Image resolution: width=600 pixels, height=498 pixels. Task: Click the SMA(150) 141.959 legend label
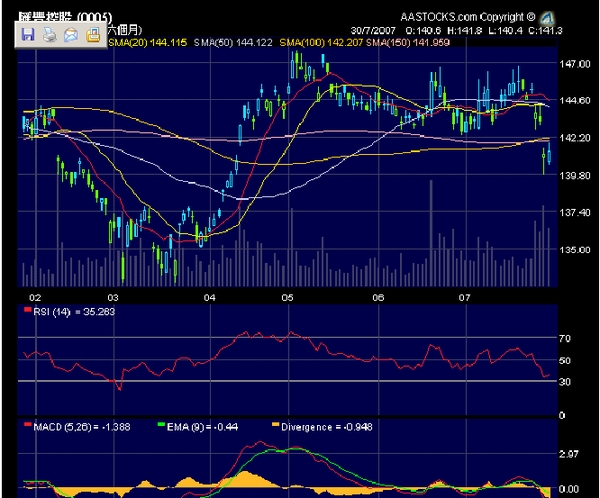click(x=408, y=42)
